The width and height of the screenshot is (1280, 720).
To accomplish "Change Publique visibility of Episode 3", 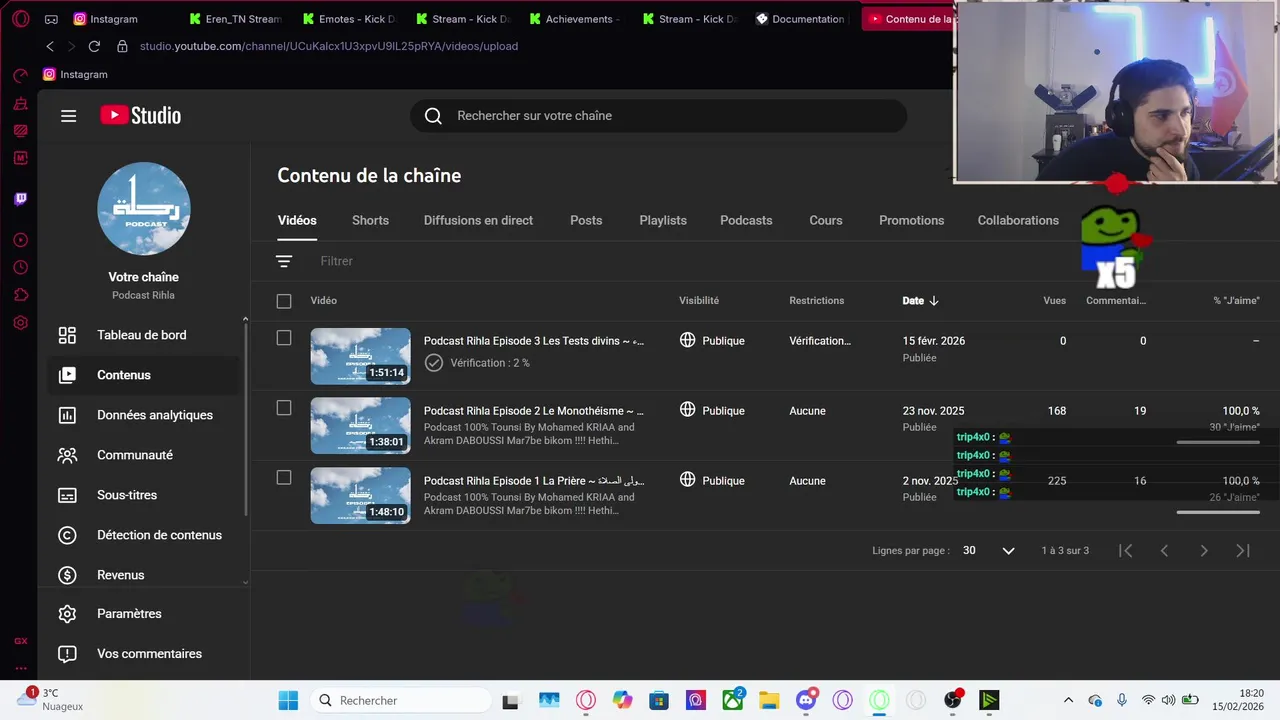I will pyautogui.click(x=712, y=341).
